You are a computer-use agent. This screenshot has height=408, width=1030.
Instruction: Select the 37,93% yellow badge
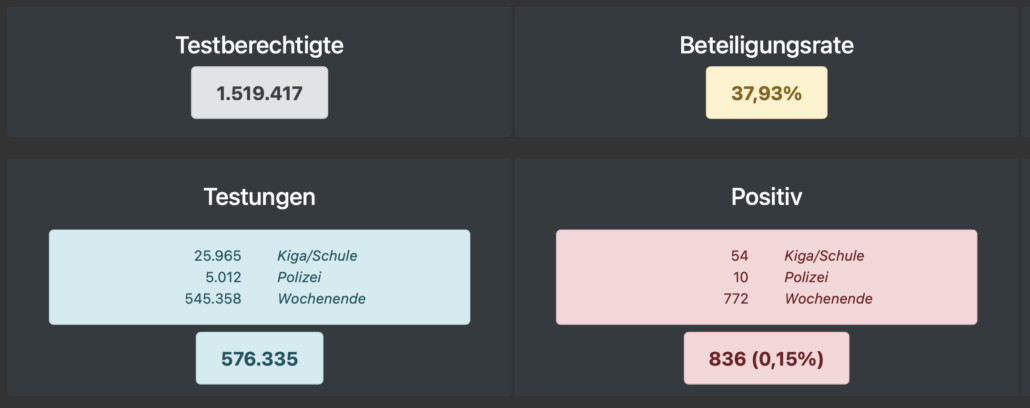point(767,93)
